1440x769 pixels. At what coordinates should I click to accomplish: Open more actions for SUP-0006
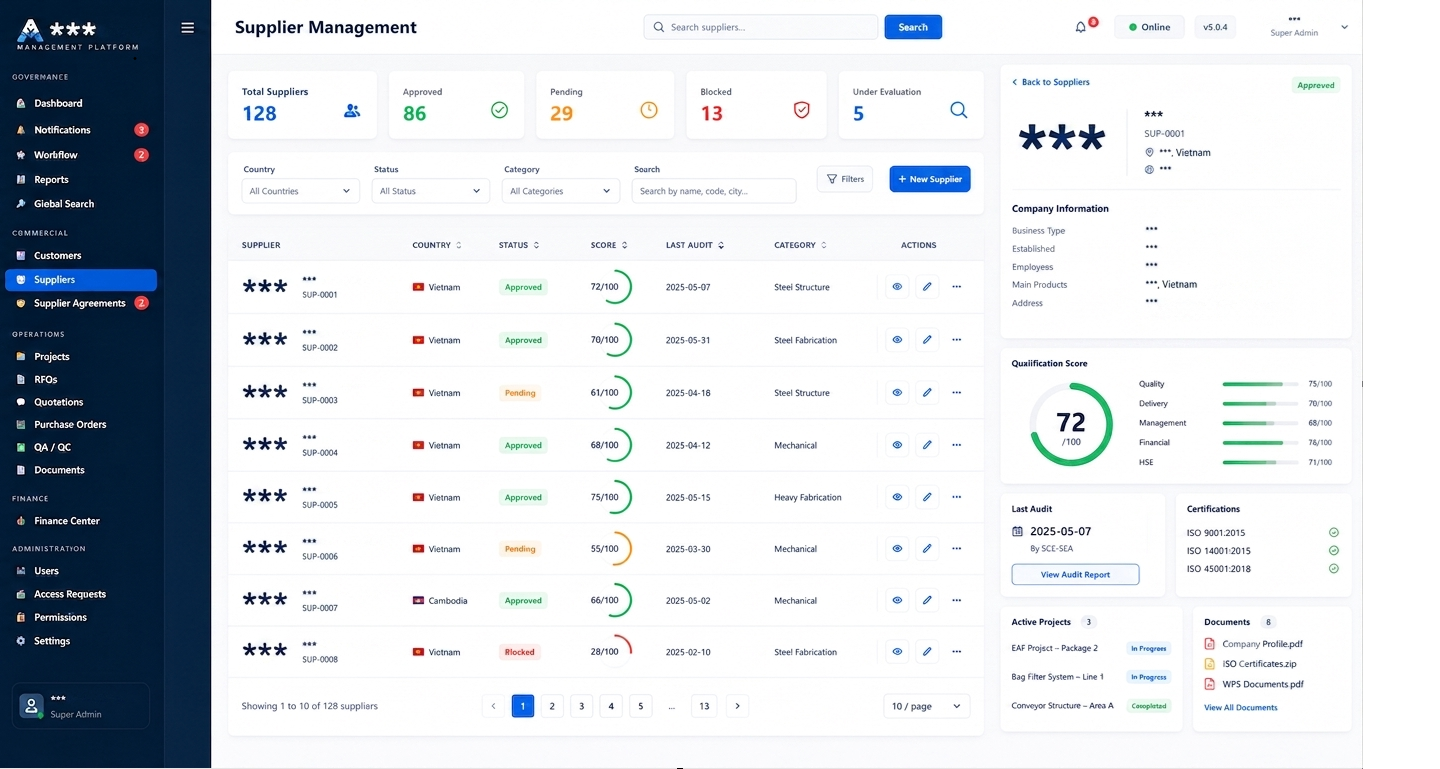coord(957,549)
